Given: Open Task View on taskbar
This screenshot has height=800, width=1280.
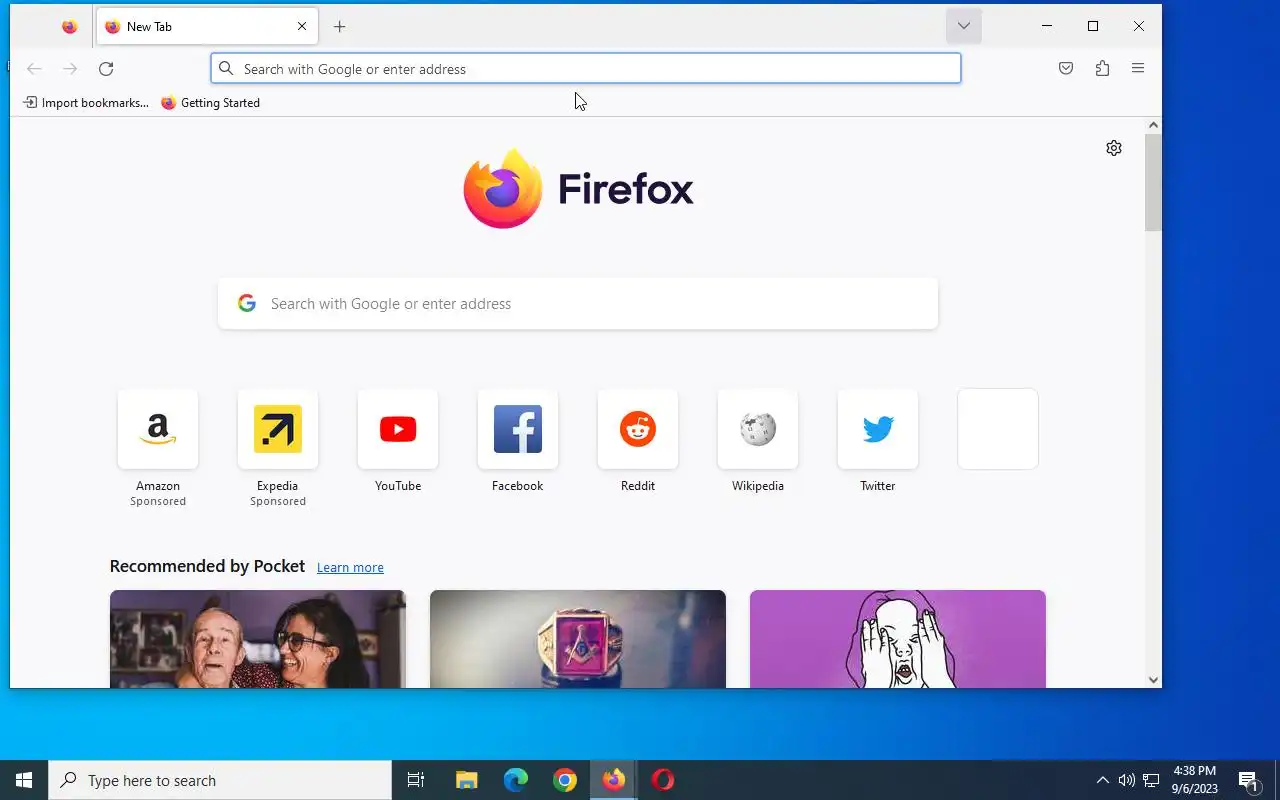Looking at the screenshot, I should (x=416, y=780).
